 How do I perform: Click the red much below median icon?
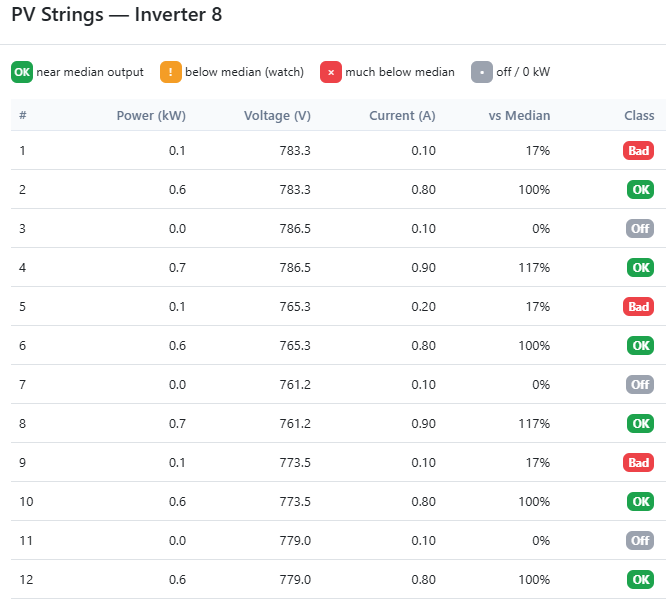(x=331, y=72)
